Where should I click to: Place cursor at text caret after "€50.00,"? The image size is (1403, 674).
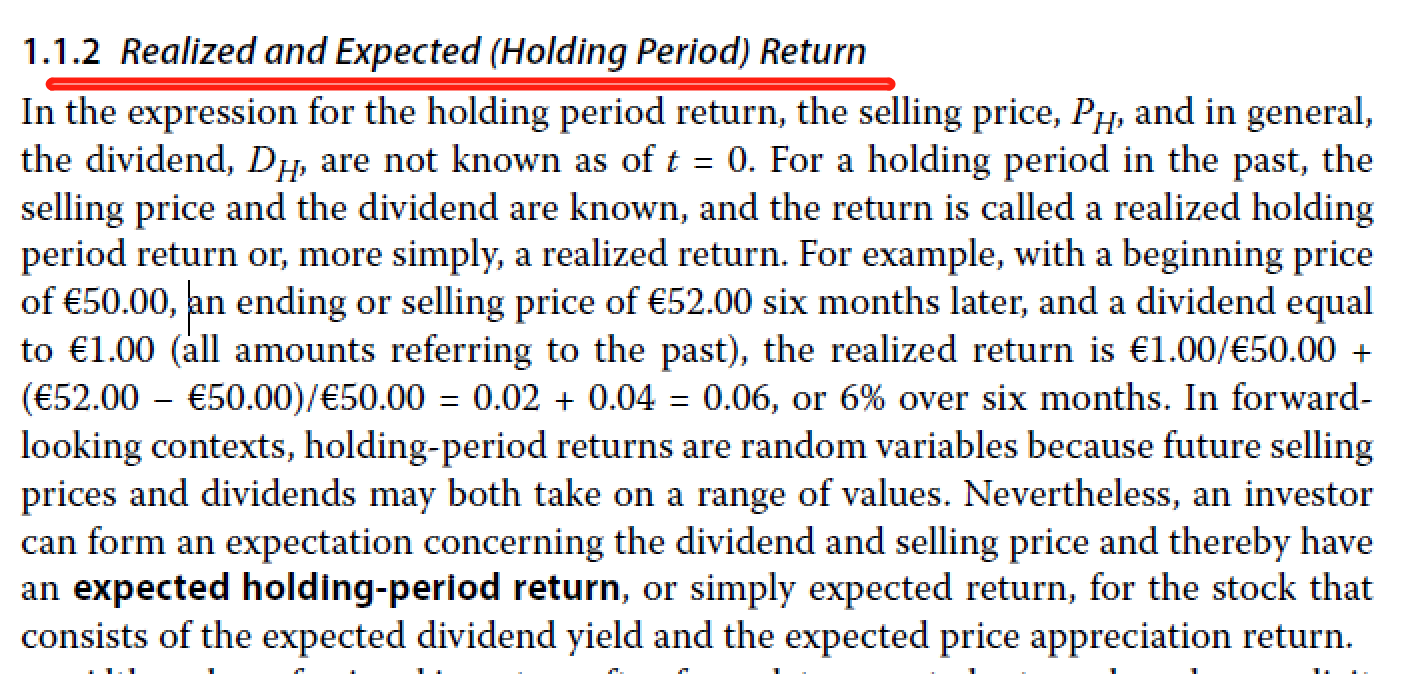(189, 303)
